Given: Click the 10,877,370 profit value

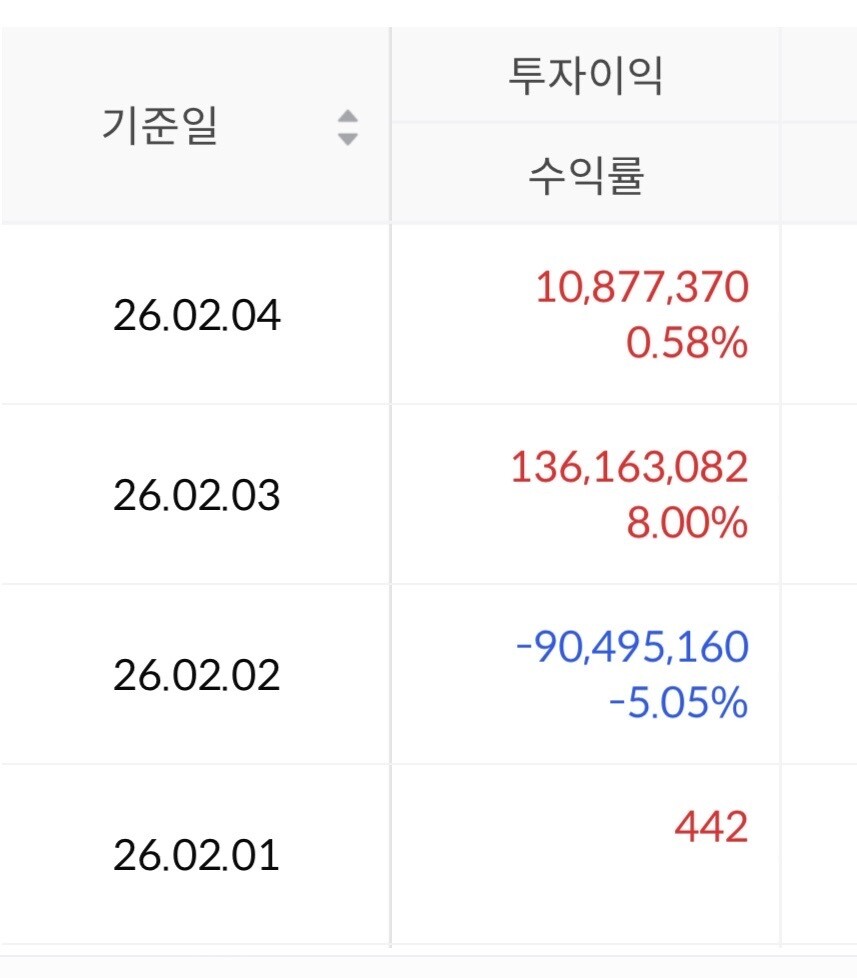Looking at the screenshot, I should pyautogui.click(x=642, y=289).
